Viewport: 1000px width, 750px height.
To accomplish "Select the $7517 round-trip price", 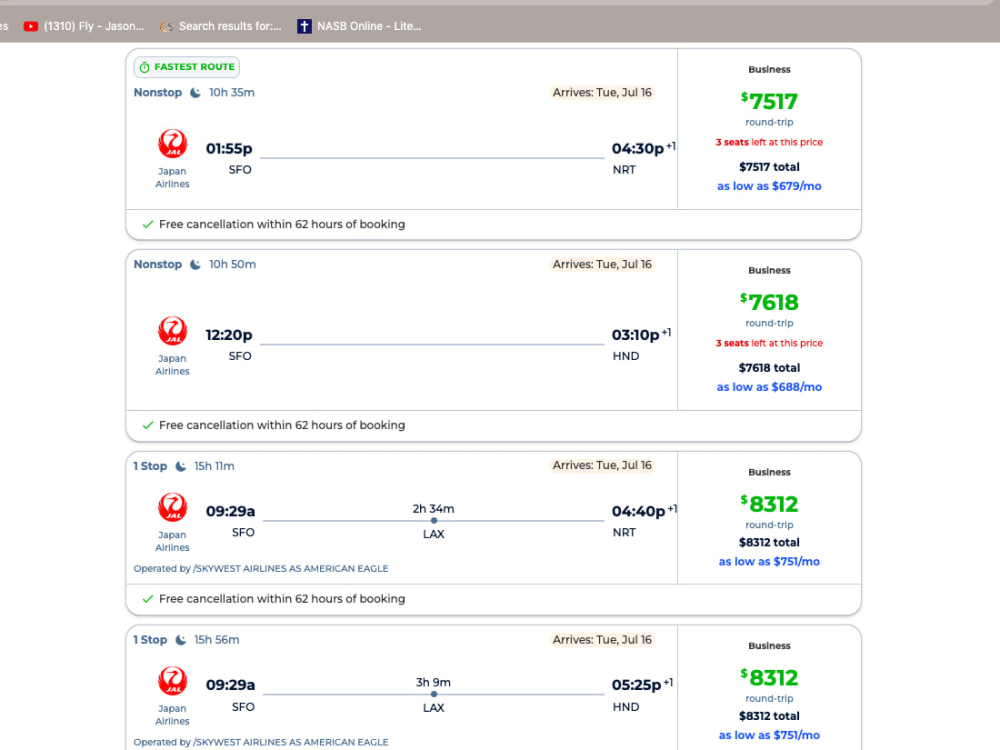I will tap(769, 101).
